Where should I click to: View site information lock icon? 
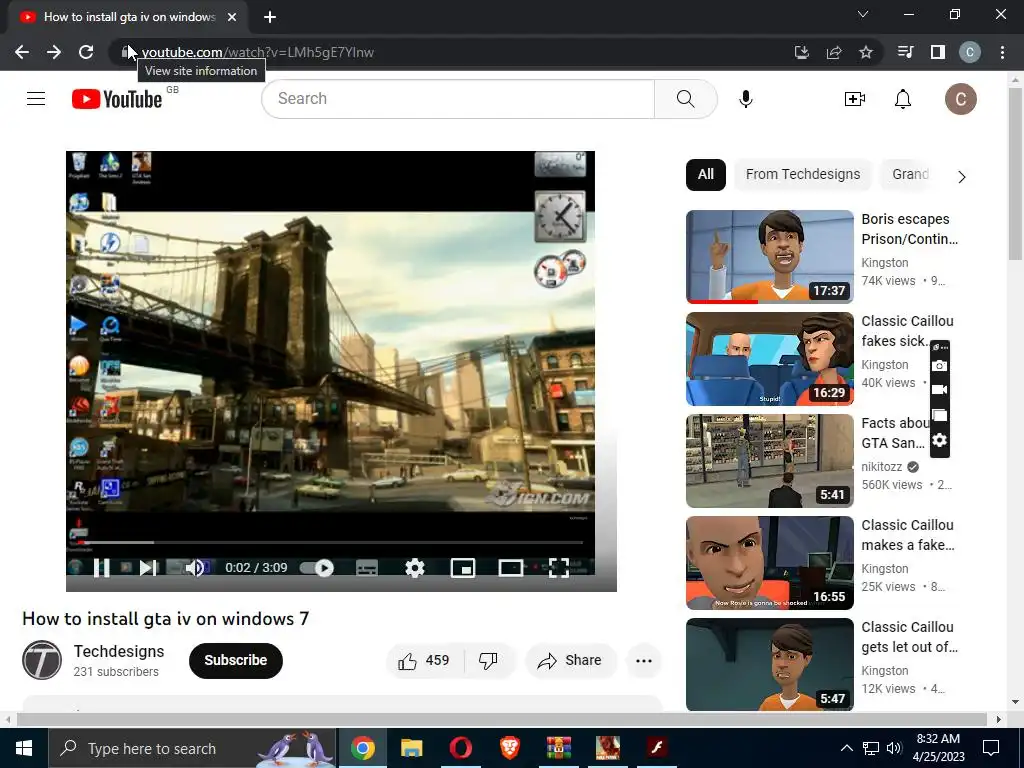127,52
